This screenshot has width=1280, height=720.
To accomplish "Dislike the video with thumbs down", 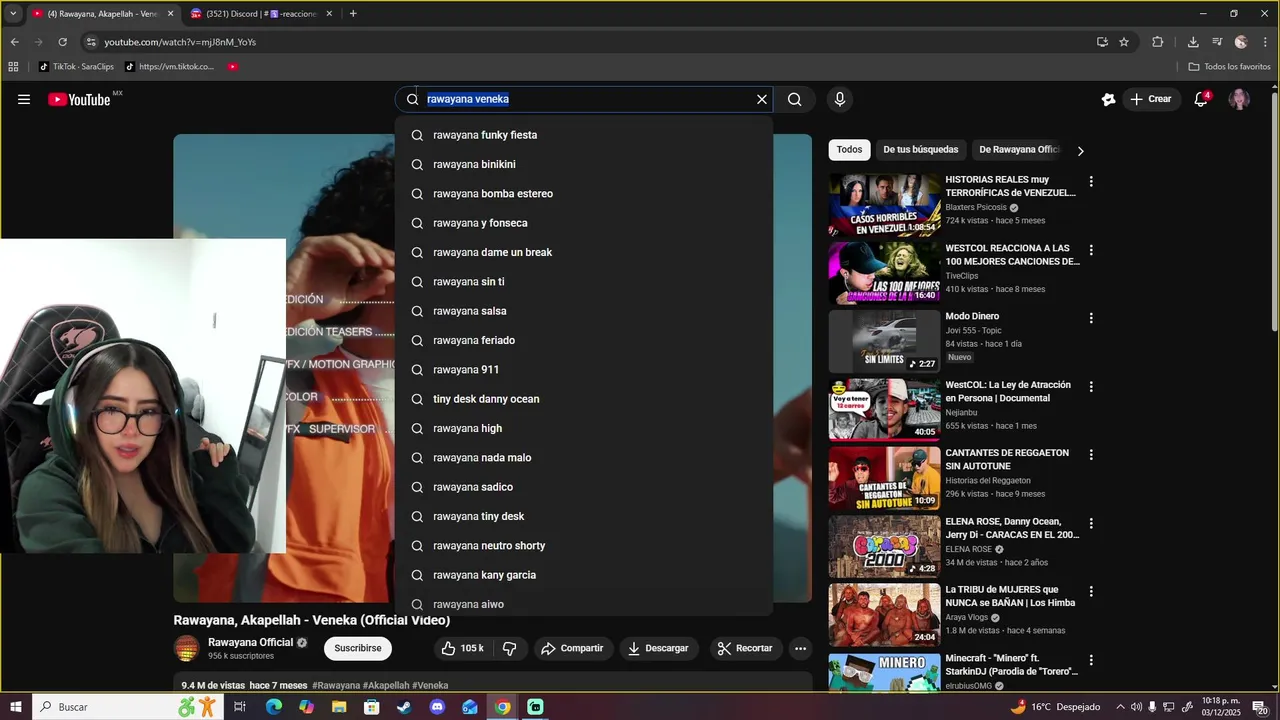I will (x=509, y=648).
